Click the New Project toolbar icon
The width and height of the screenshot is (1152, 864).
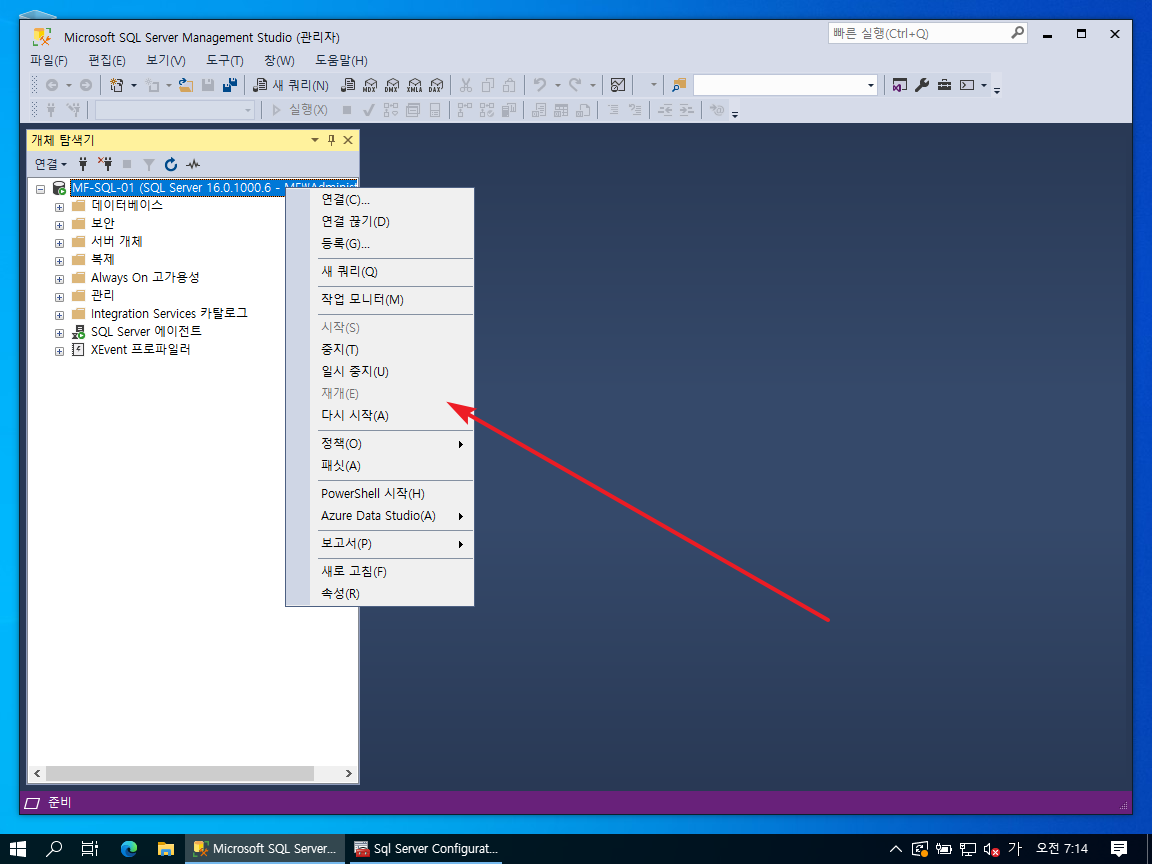click(x=116, y=85)
